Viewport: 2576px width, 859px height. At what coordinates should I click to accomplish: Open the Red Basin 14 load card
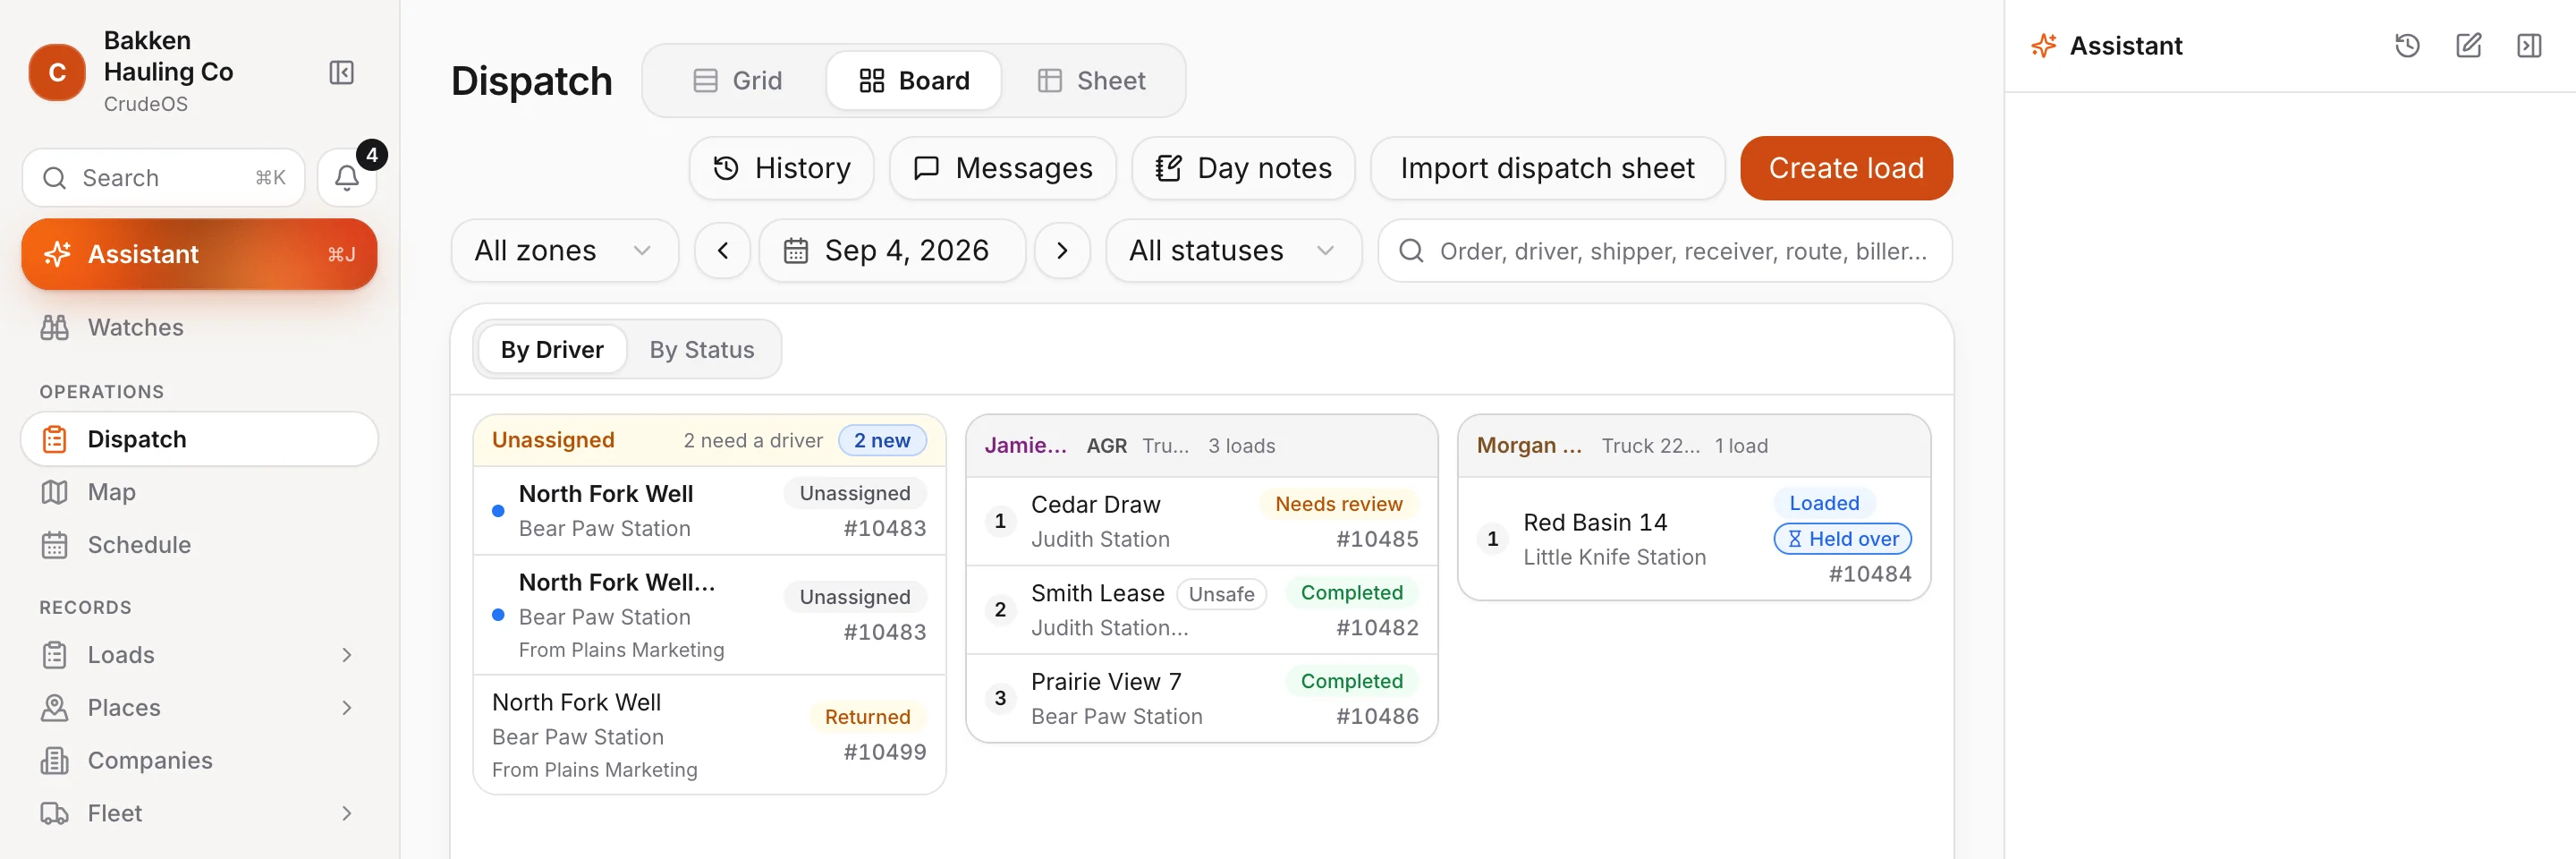pyautogui.click(x=1693, y=539)
